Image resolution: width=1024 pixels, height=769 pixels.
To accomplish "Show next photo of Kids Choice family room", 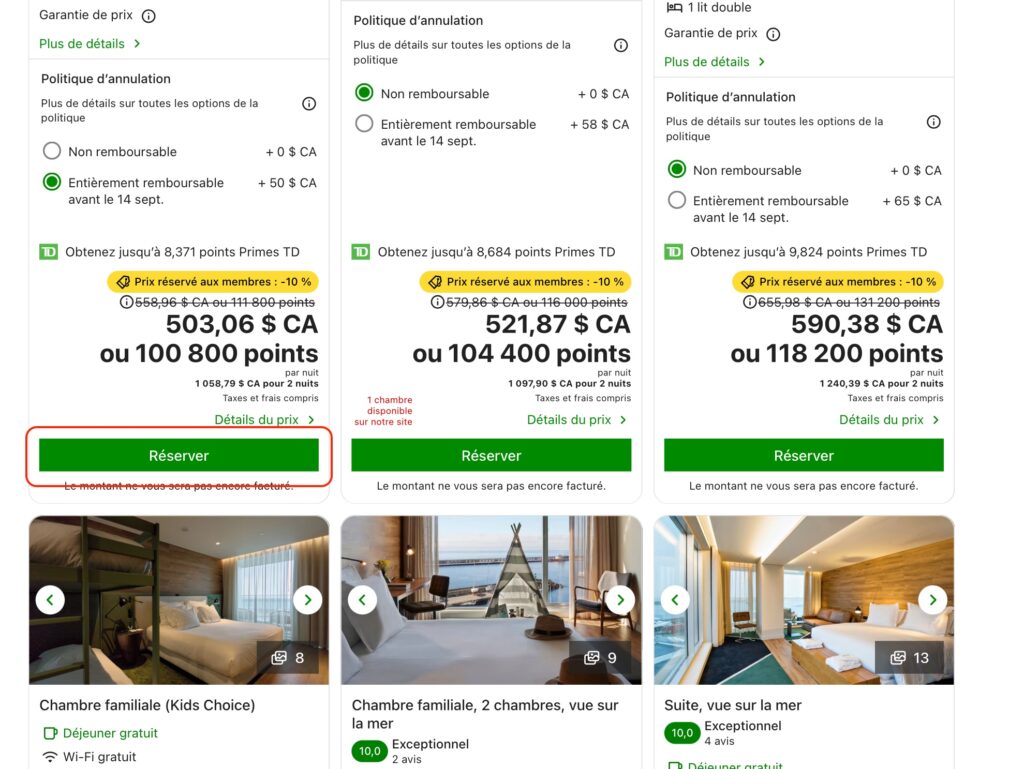I will click(307, 600).
